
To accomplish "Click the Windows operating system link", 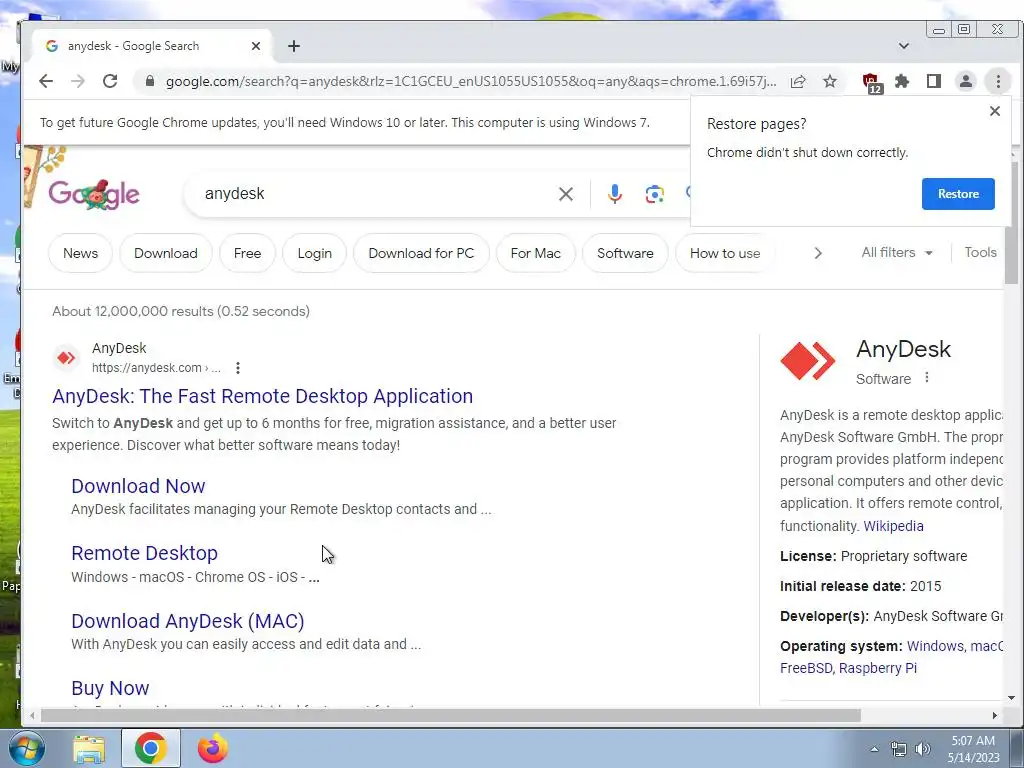I will click(x=935, y=647).
